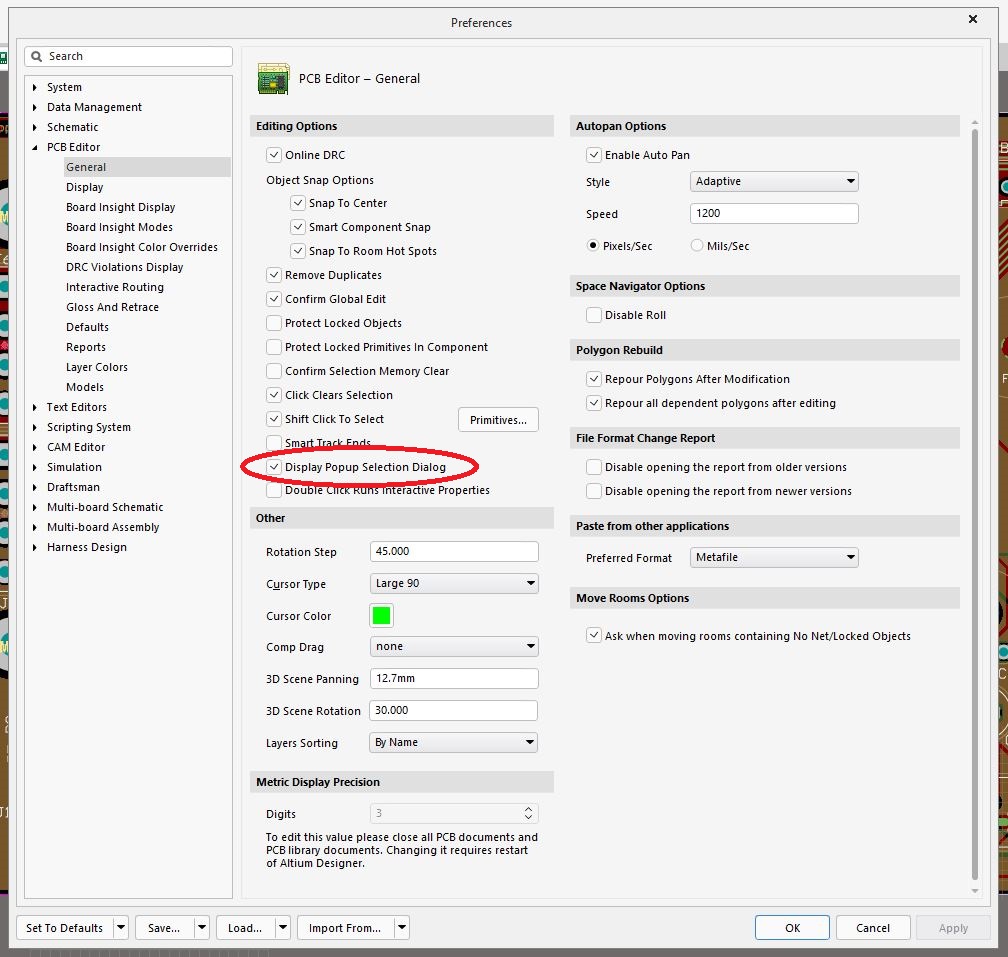Uncheck Display Popup Selection Dialog
This screenshot has width=1008, height=957.
pyautogui.click(x=274, y=467)
